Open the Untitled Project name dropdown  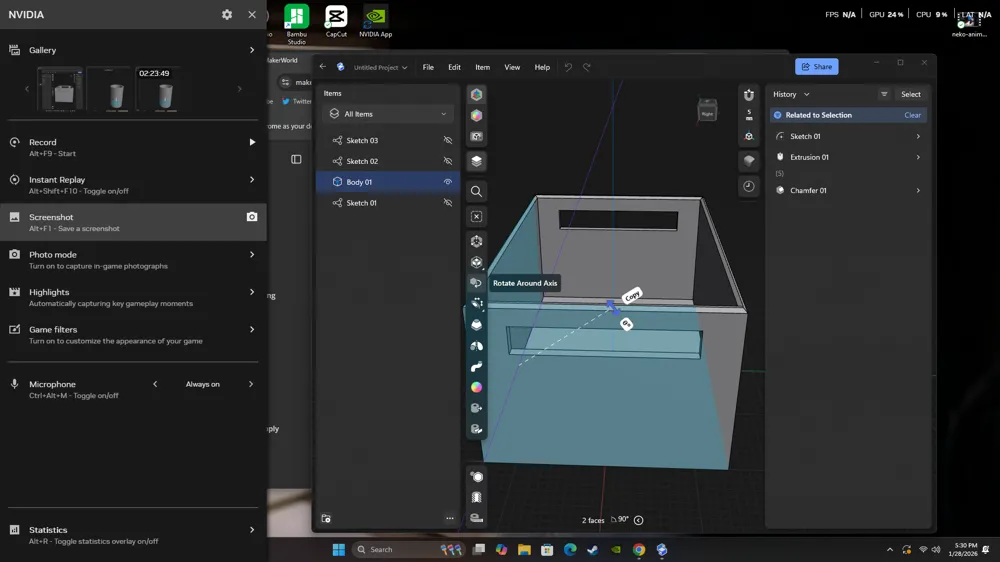click(380, 67)
